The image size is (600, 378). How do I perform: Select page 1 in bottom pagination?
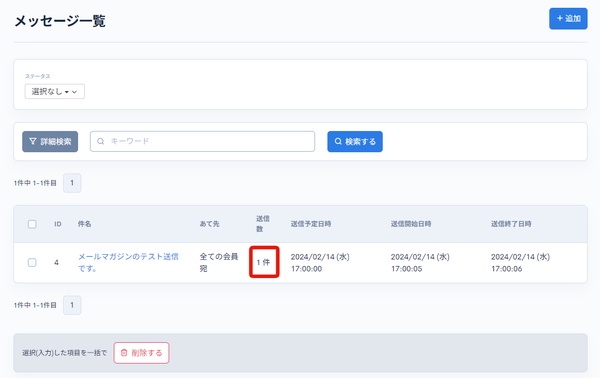[72, 305]
